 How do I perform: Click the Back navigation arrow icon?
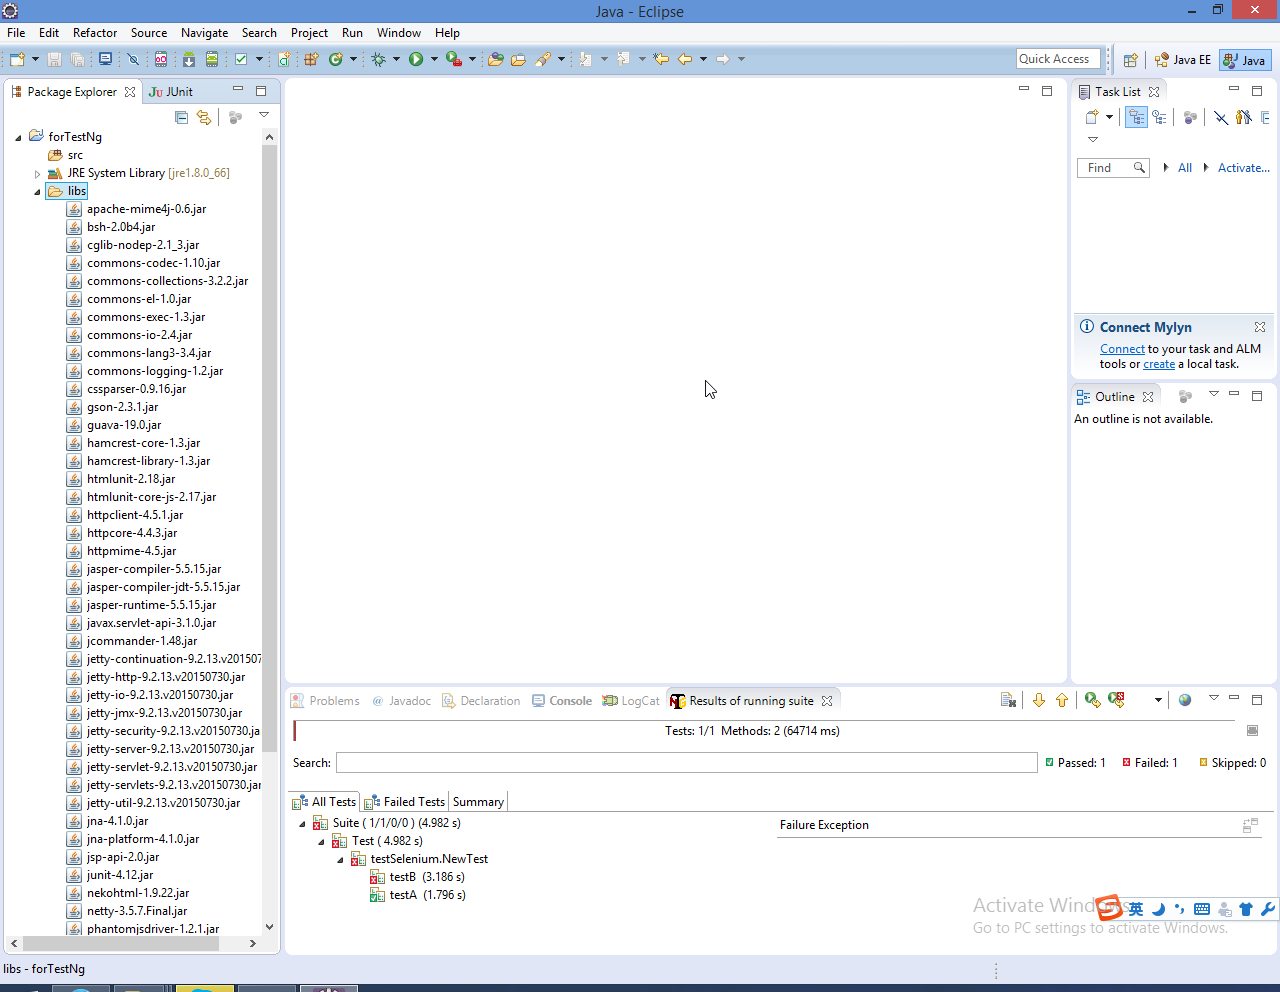click(x=685, y=59)
